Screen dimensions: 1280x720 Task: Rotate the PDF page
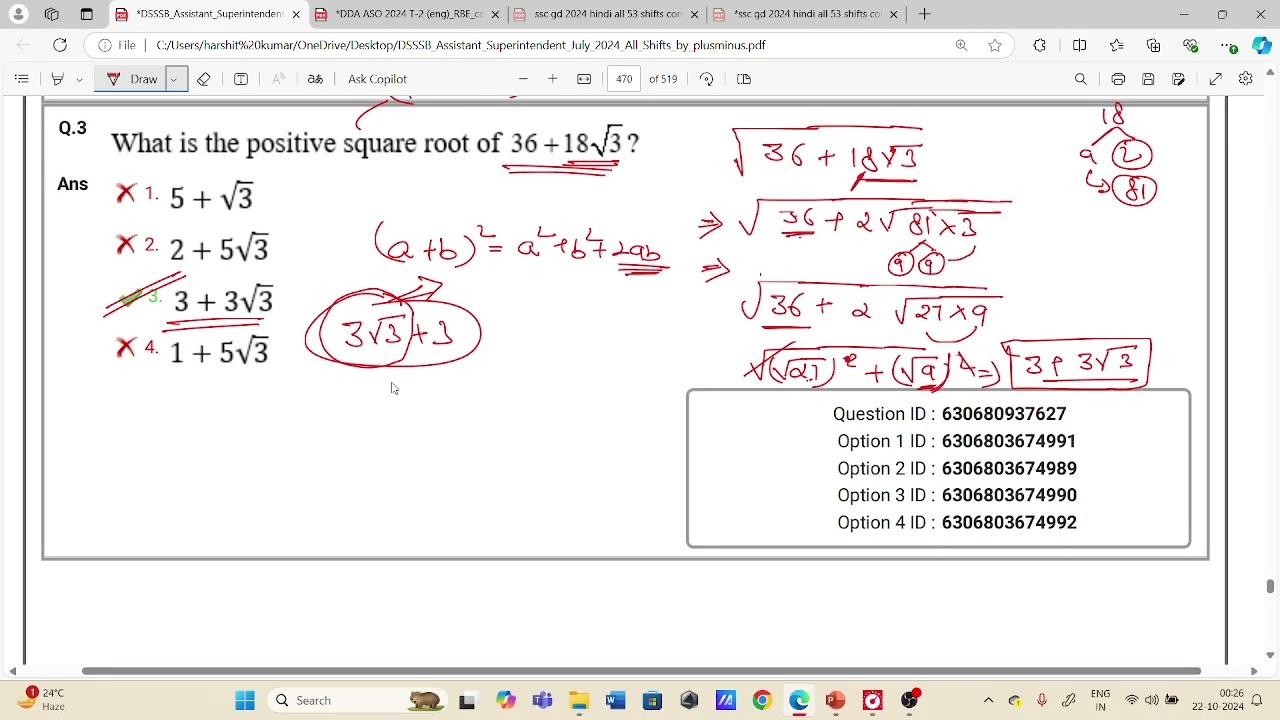pos(706,79)
